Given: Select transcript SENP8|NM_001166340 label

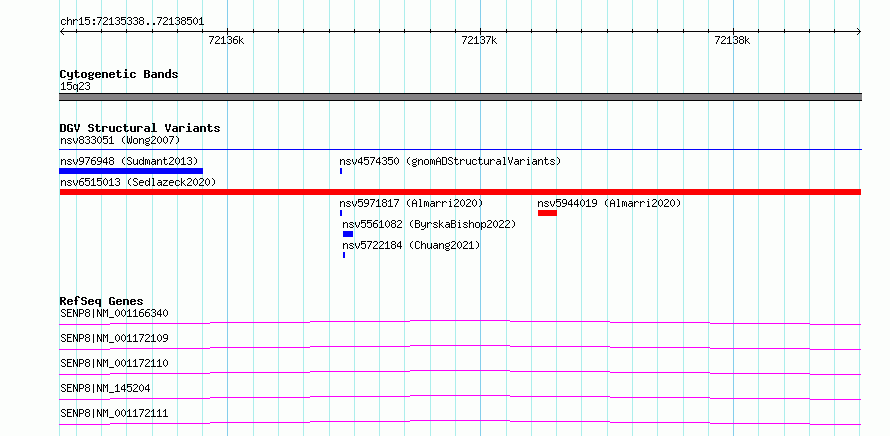Looking at the screenshot, I should click(x=114, y=313).
